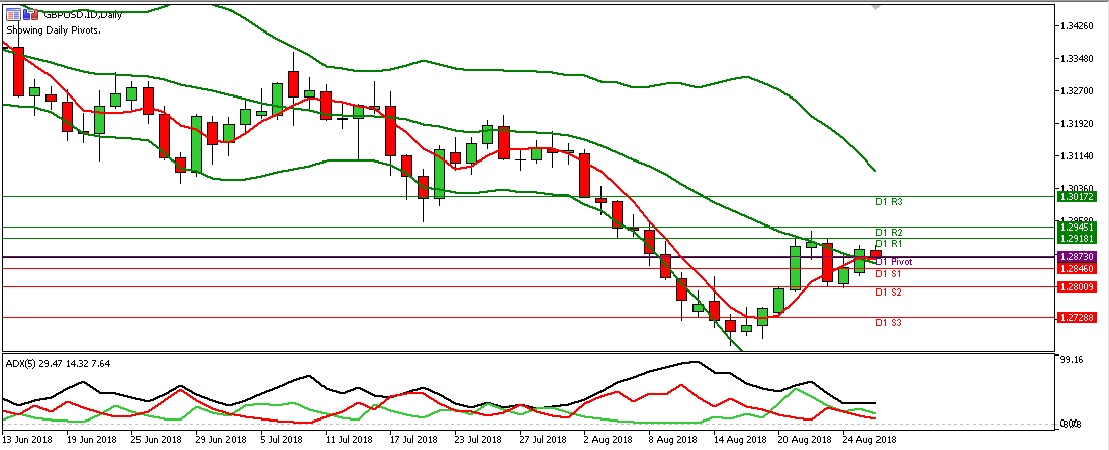The width and height of the screenshot is (1109, 450).
Task: Click the purple 1.28730 pivot price tag
Action: coord(1079,257)
